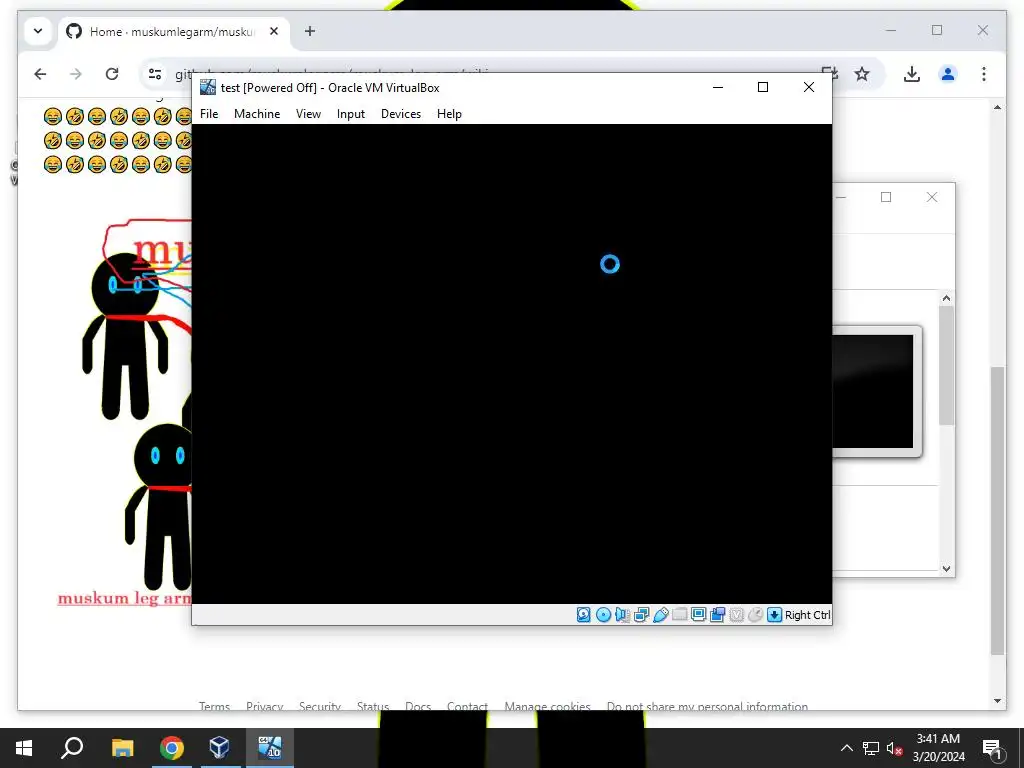Viewport: 1024px width, 768px height.
Task: Click Chrome page vertical scrollbar thumb
Action: click(x=997, y=510)
